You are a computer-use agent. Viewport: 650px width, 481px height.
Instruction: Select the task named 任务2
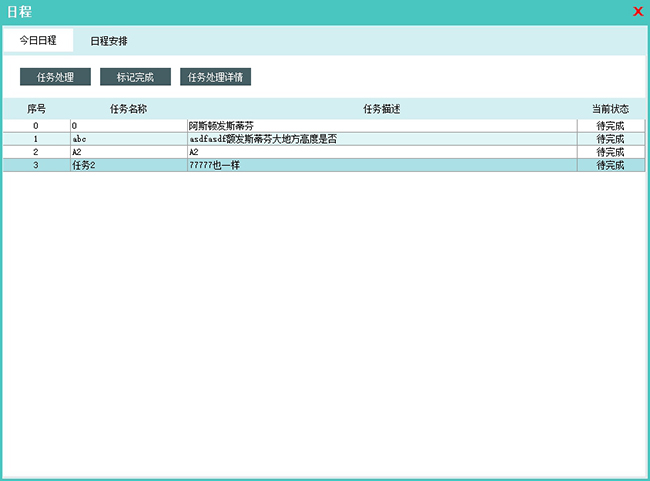point(84,165)
